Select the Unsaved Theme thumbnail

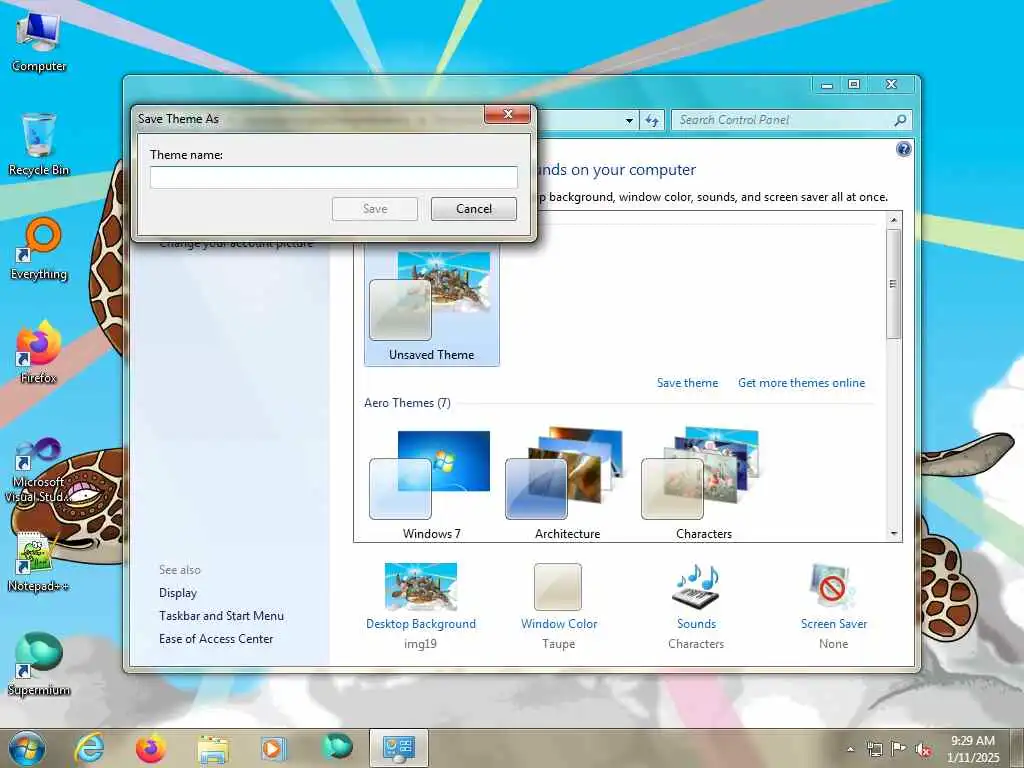click(432, 307)
